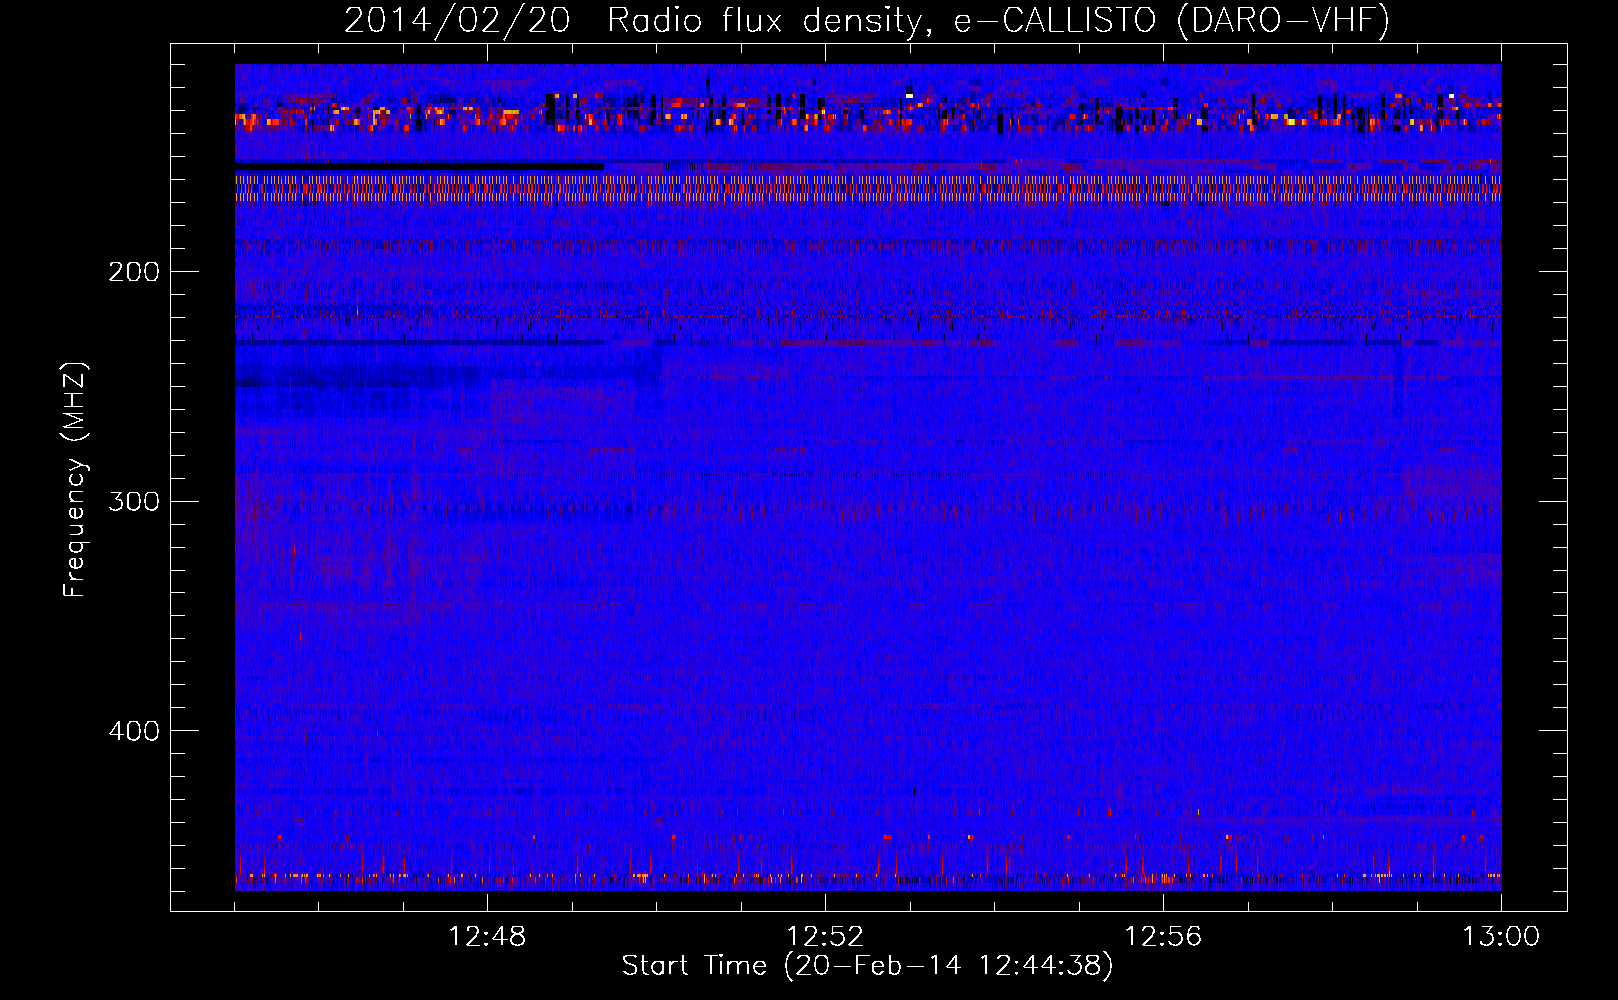Click the 13:00 time tick label

(1501, 937)
